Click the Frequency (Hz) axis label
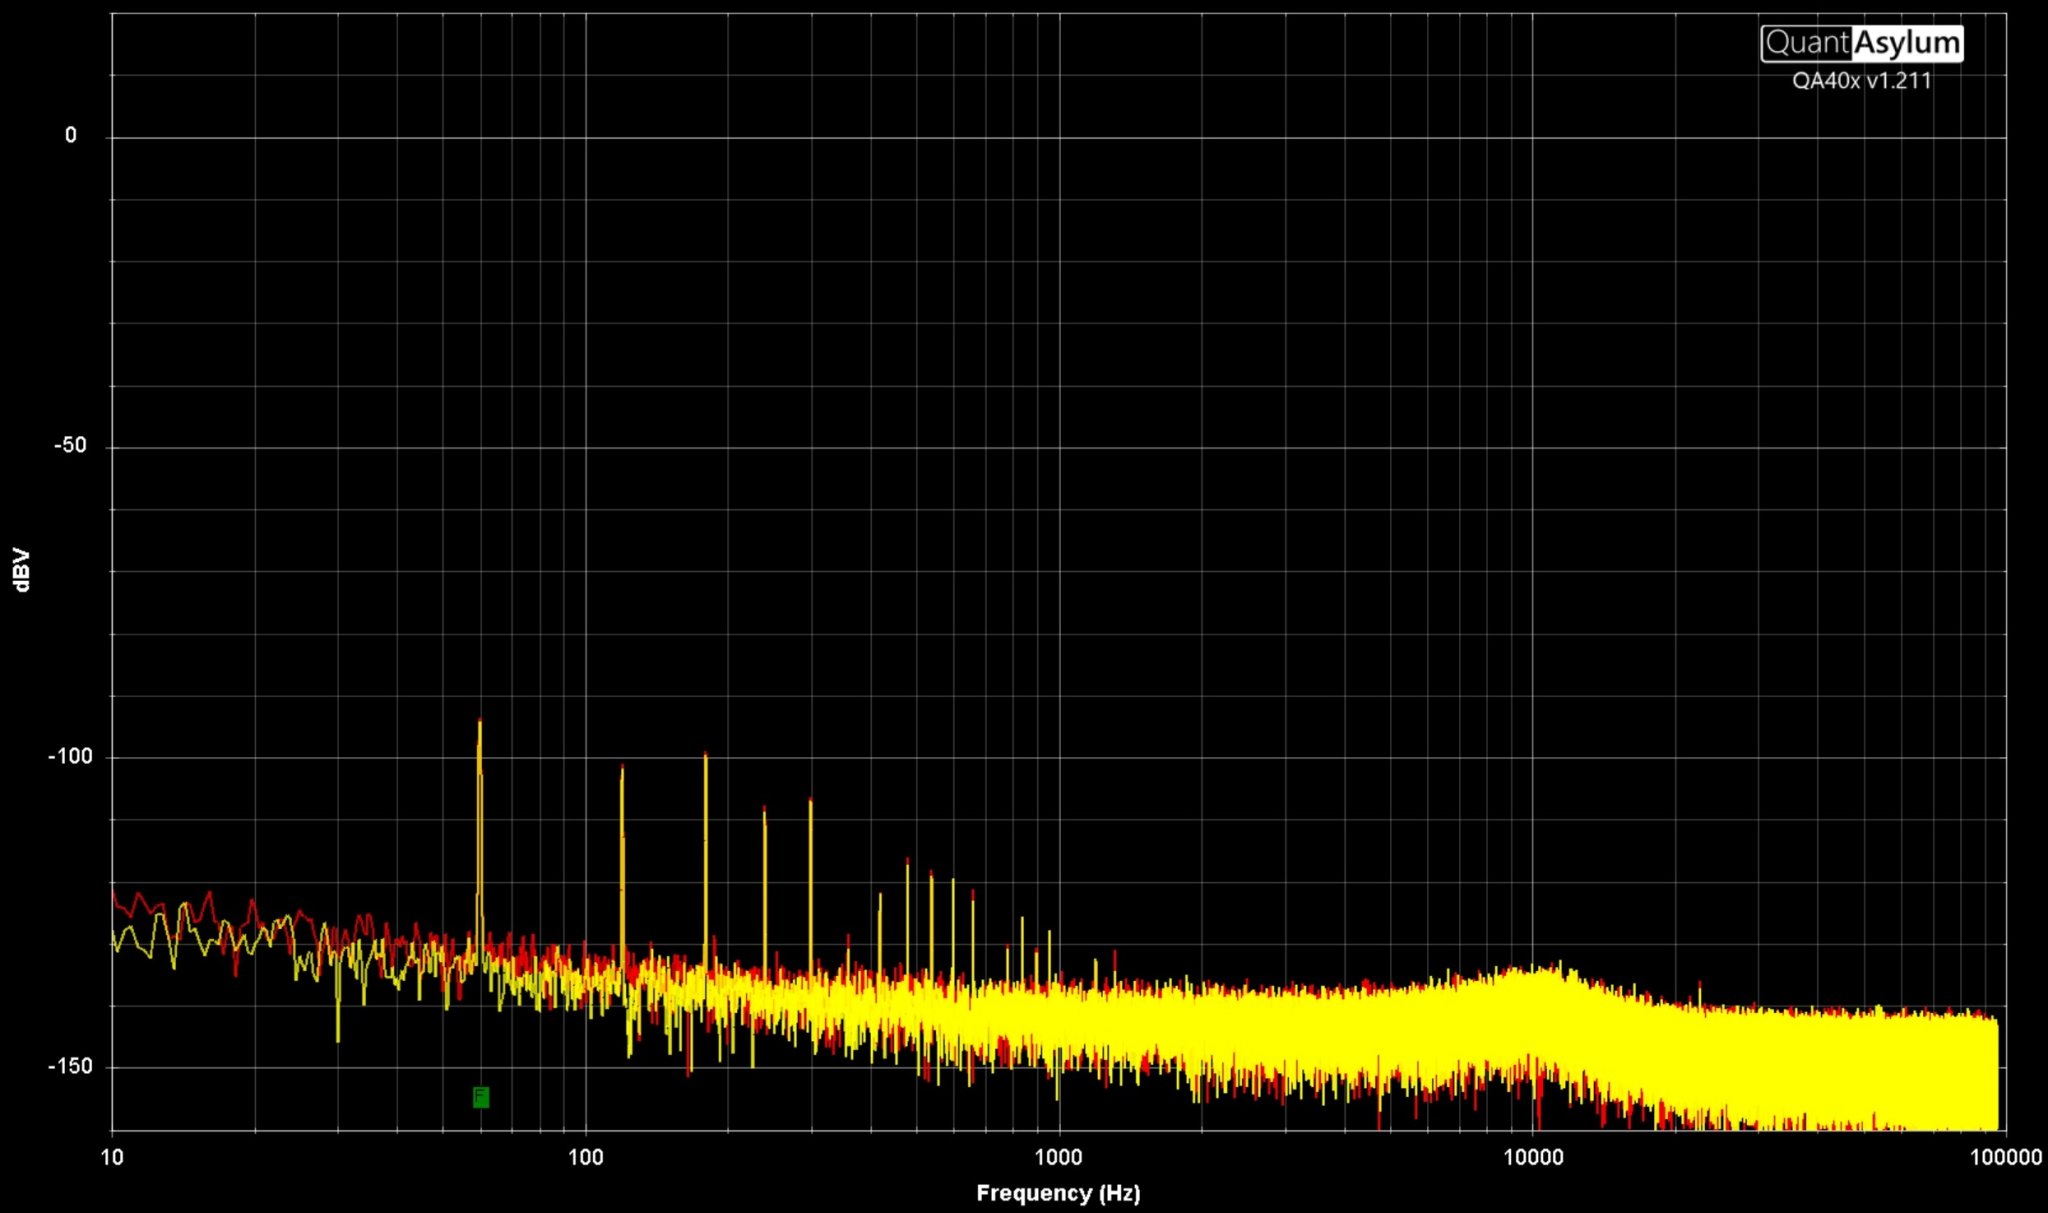This screenshot has width=2048, height=1213. pyautogui.click(x=1058, y=1192)
